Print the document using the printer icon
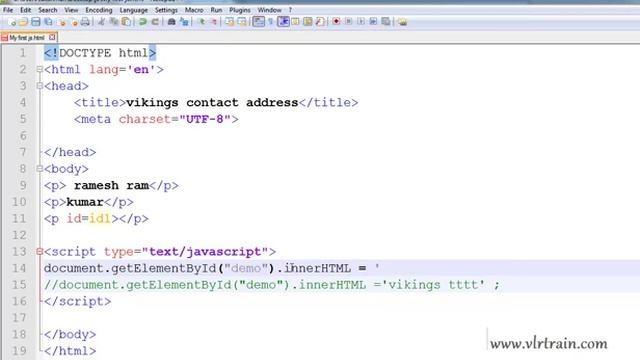 [x=85, y=22]
